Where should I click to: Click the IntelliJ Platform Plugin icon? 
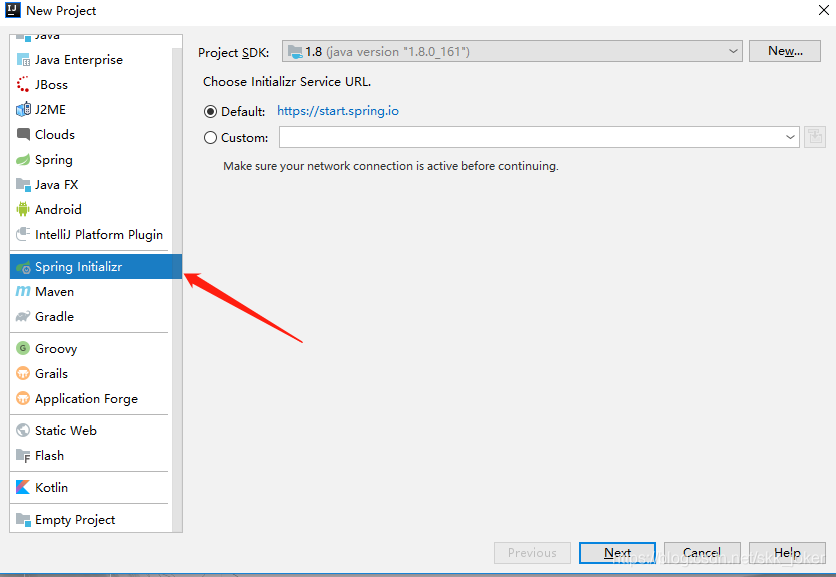click(x=23, y=234)
